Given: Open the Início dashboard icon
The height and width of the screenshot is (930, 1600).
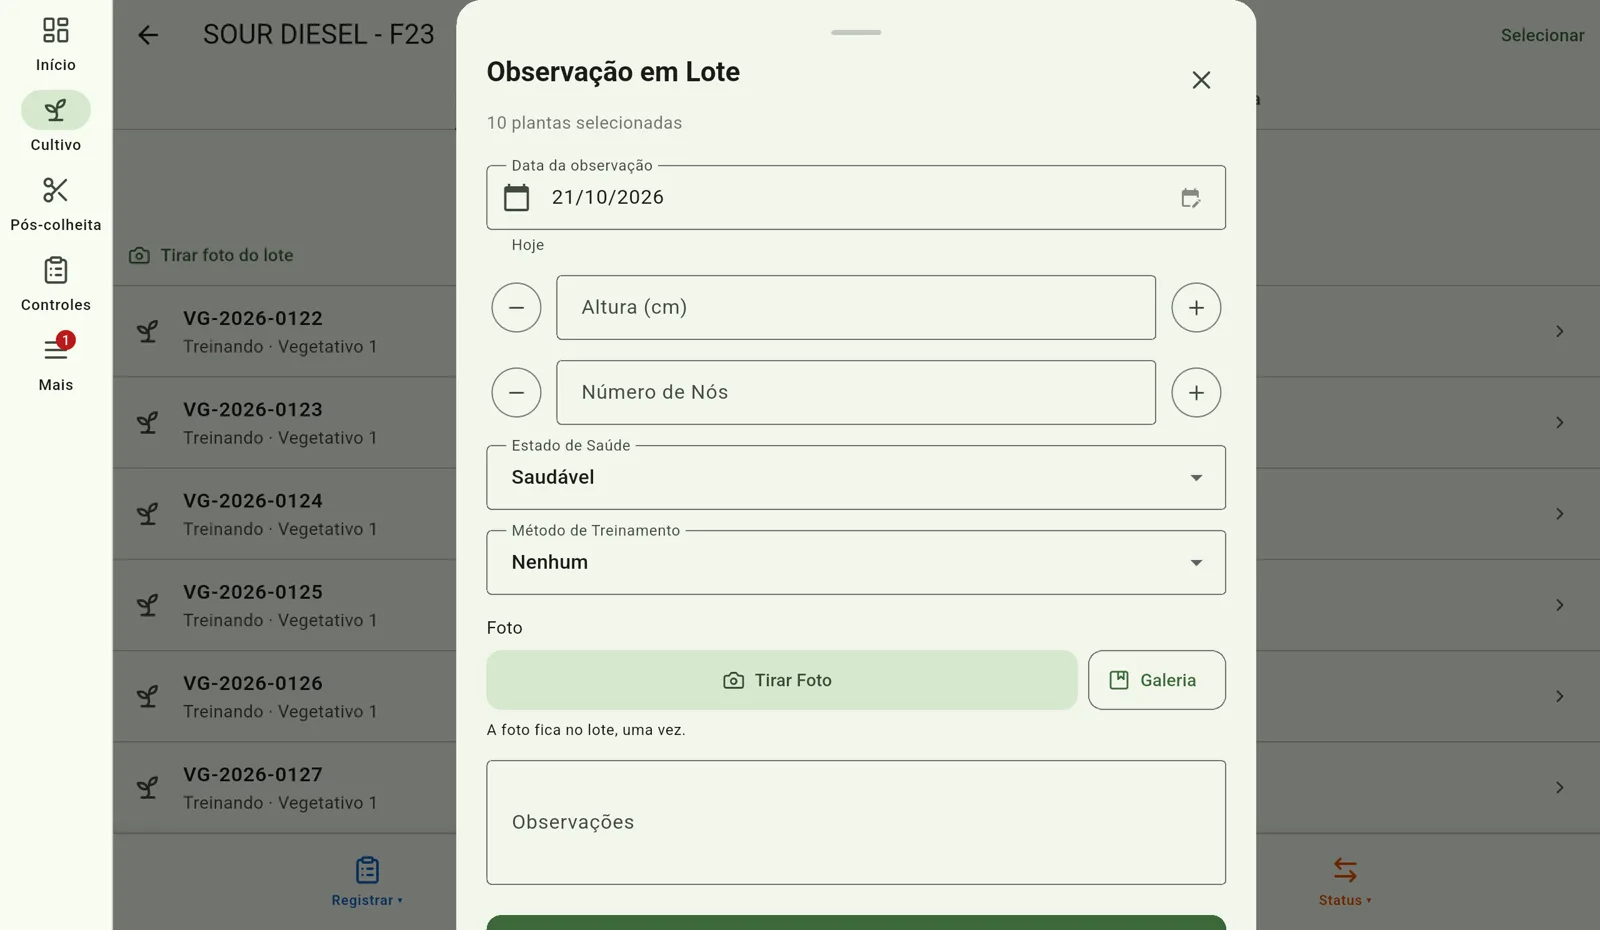Looking at the screenshot, I should coord(55,31).
